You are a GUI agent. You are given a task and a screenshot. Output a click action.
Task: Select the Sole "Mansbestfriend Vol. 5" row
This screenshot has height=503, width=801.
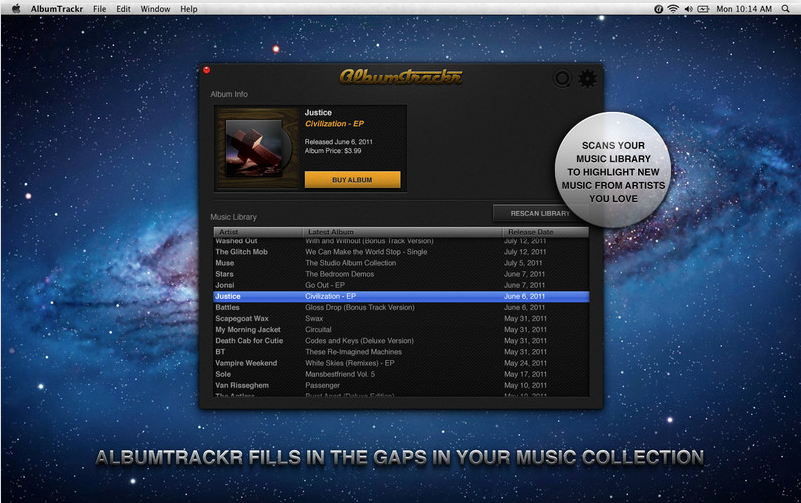click(x=401, y=374)
